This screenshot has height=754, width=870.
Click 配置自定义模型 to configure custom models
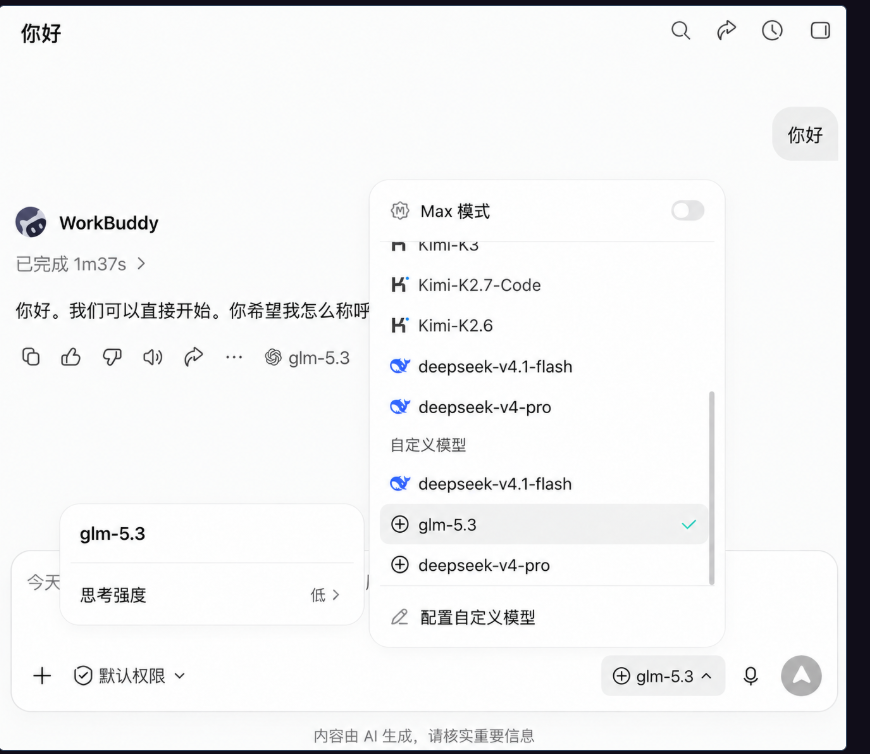(x=547, y=617)
